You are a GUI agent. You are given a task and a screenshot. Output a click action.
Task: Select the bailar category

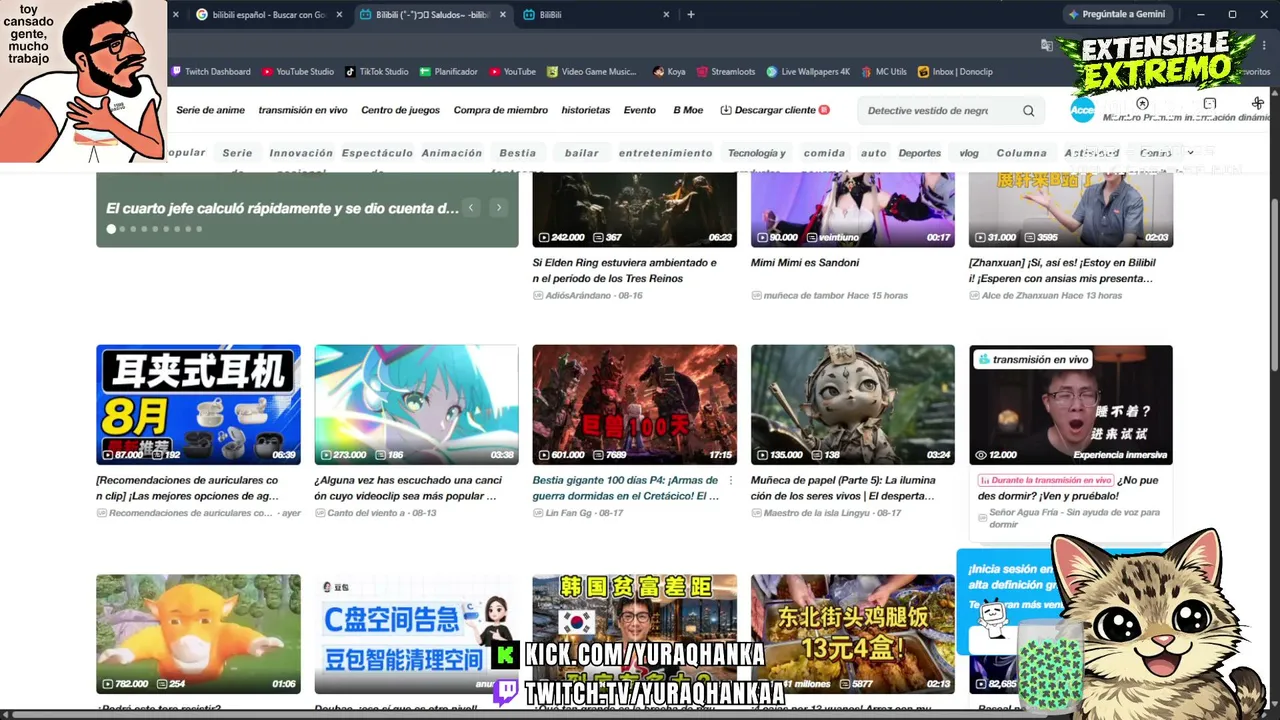point(581,153)
